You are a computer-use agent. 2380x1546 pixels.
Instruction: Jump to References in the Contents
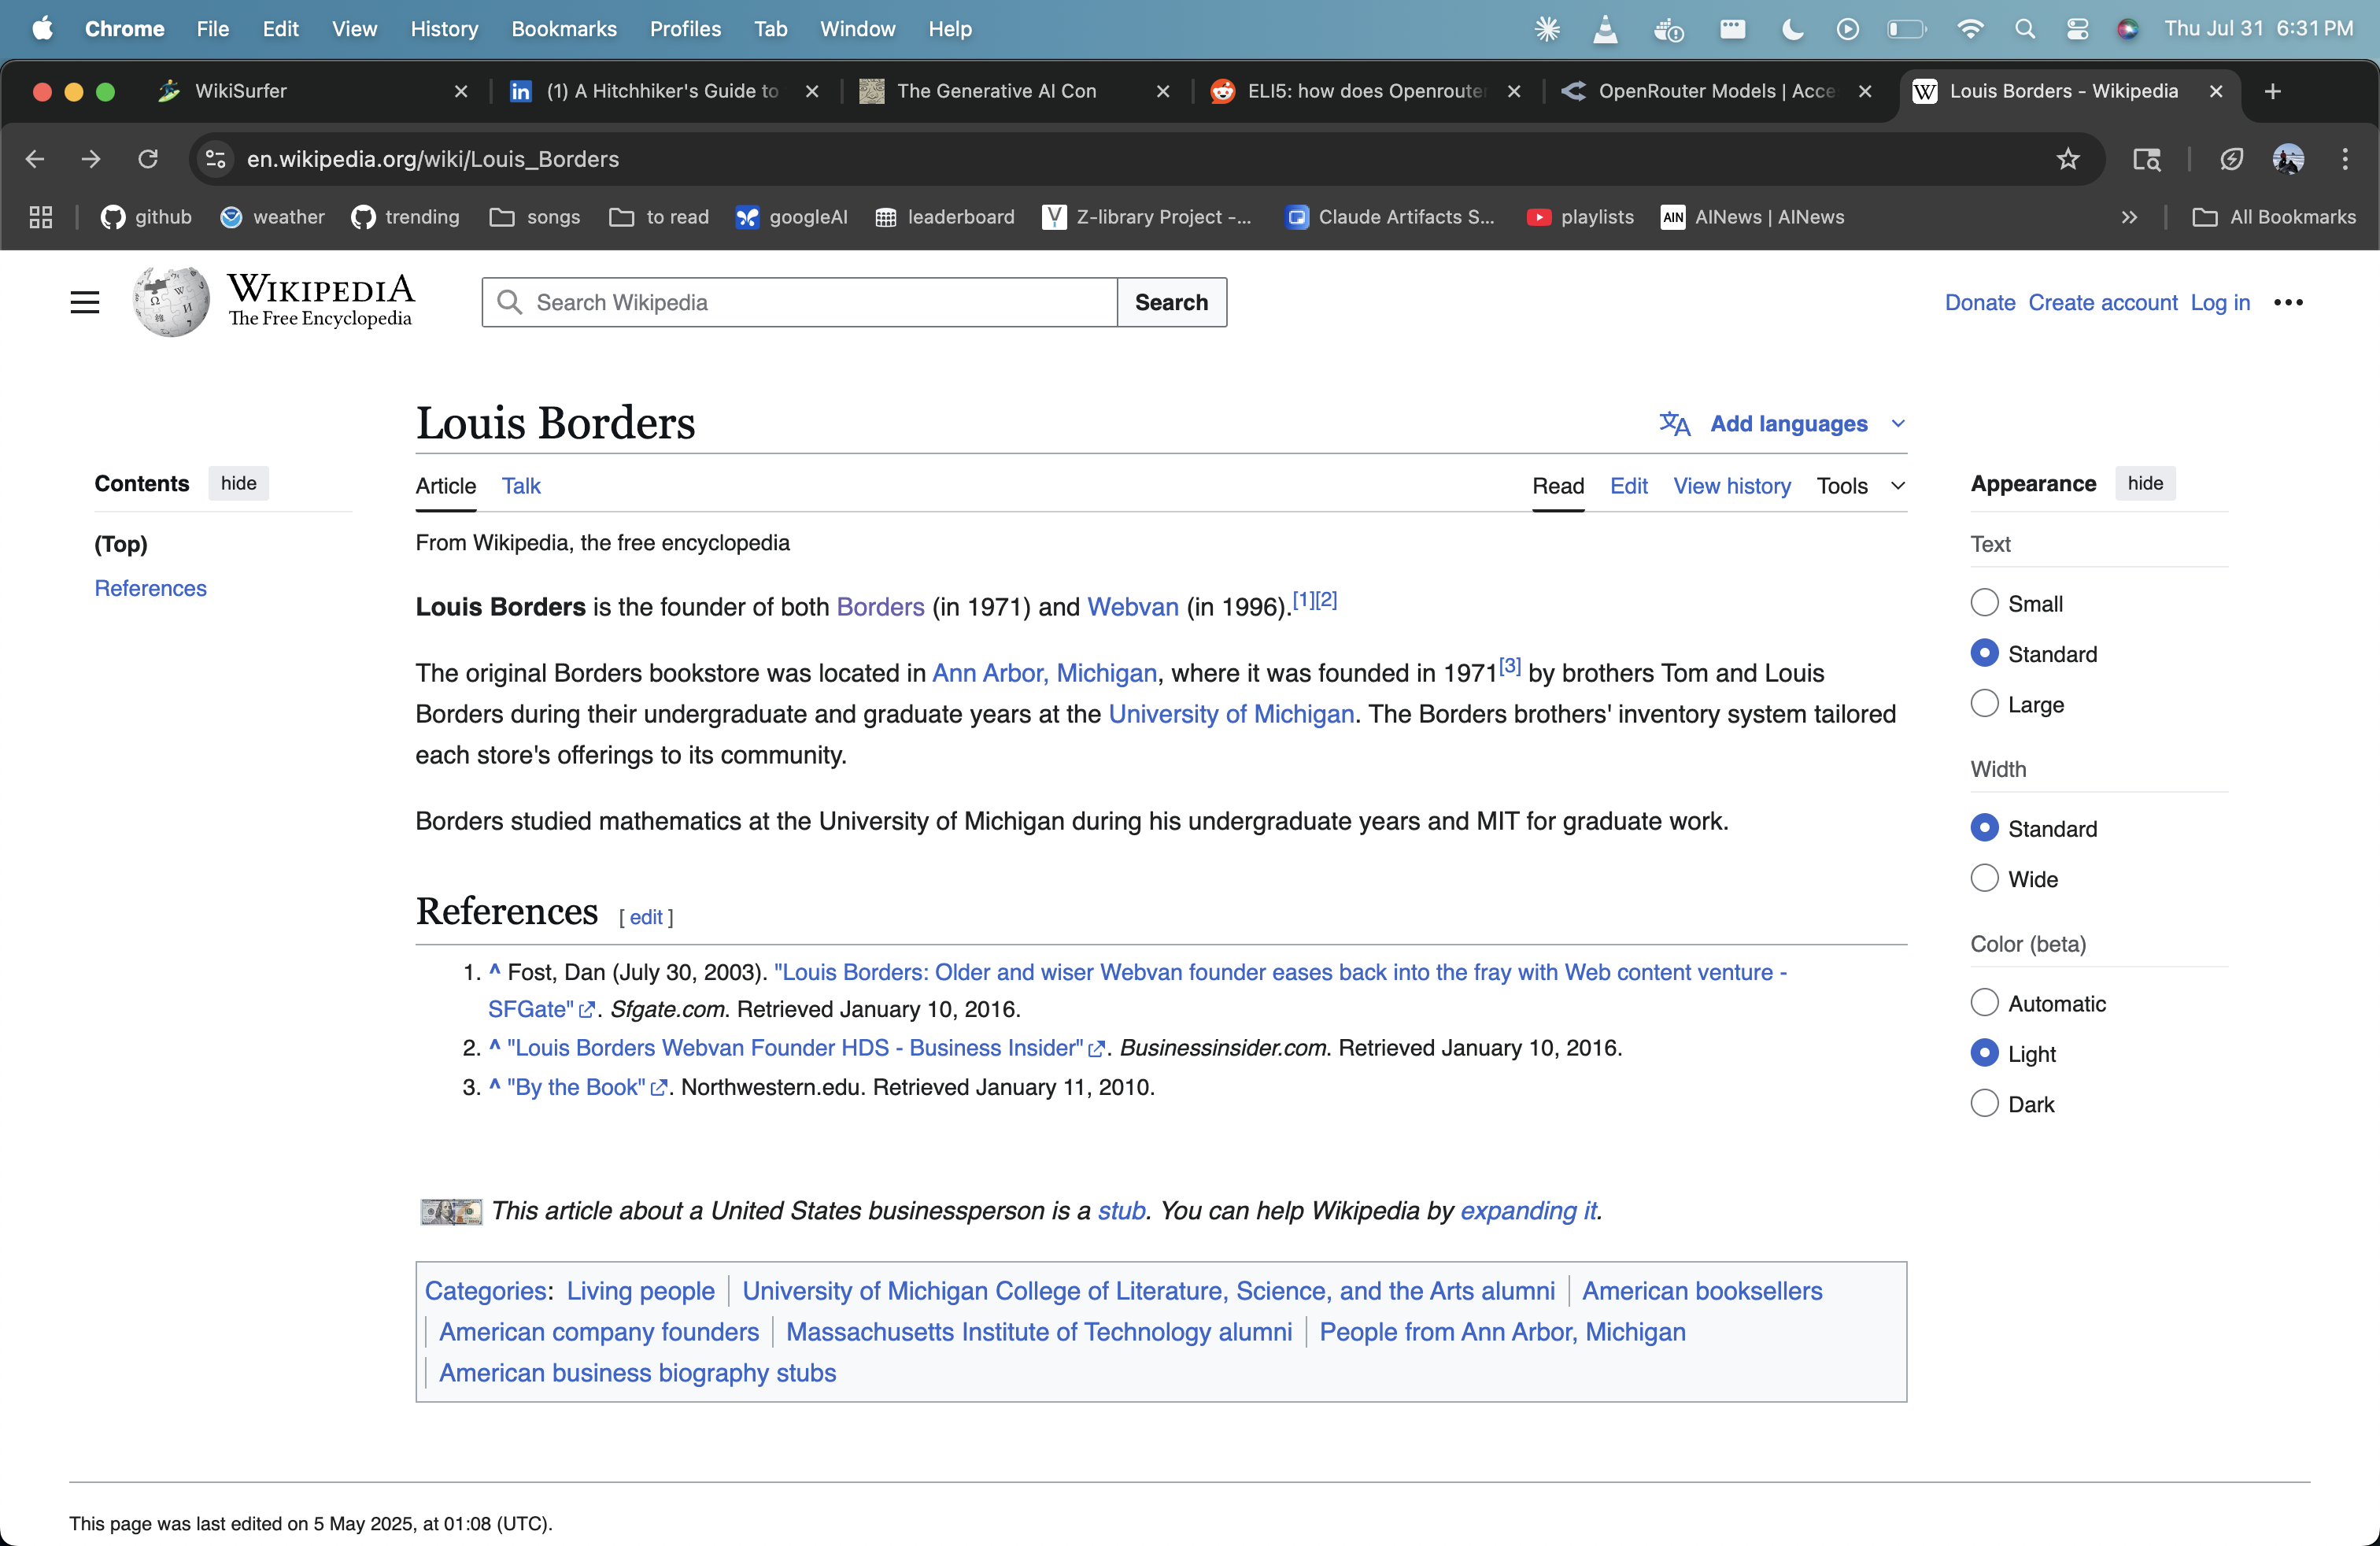pos(150,588)
